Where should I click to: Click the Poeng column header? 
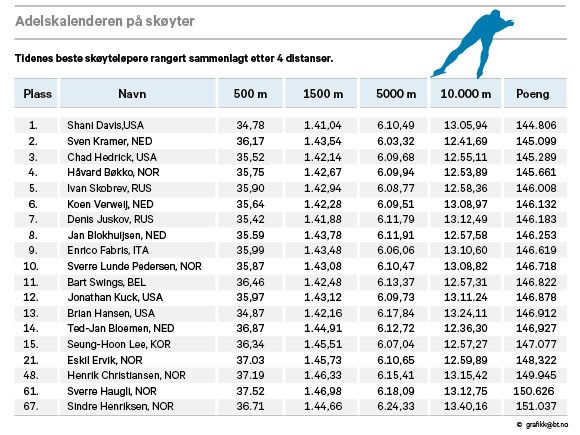point(533,94)
